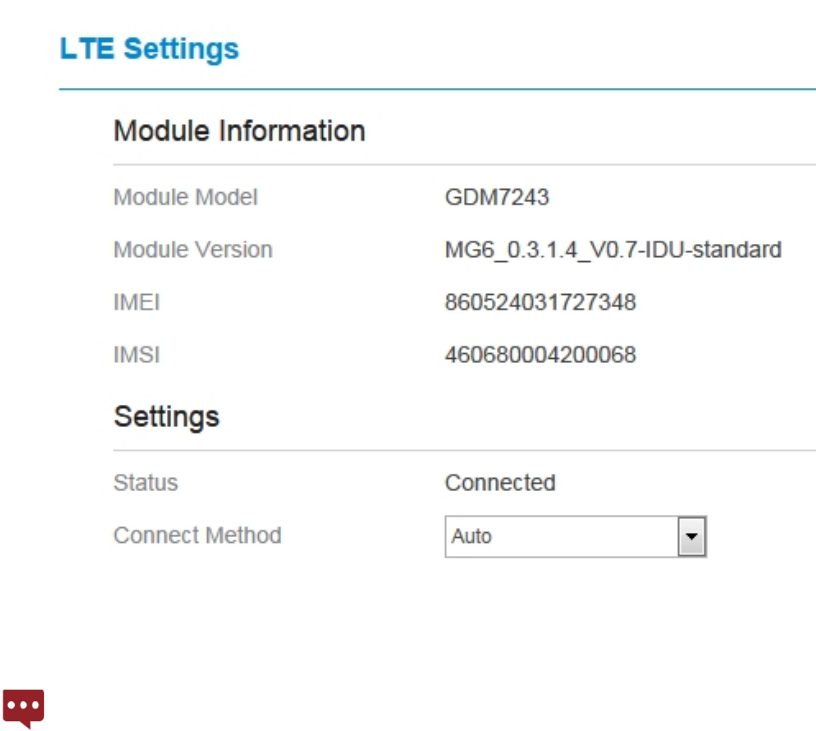This screenshot has height=731, width=816.
Task: Click the Module Information section heading
Action: (x=239, y=131)
